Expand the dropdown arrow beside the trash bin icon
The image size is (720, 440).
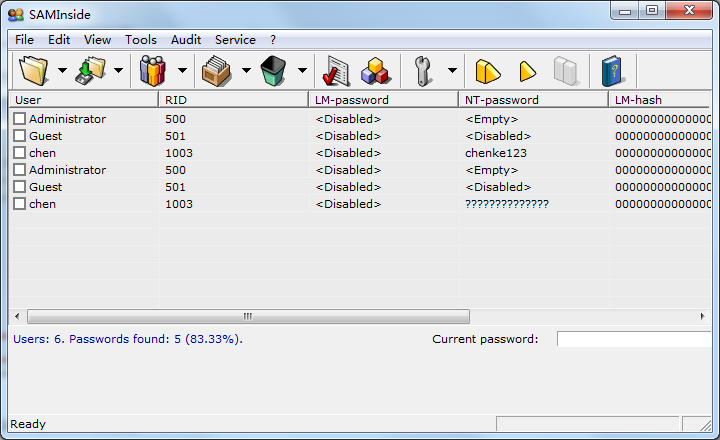tap(302, 70)
